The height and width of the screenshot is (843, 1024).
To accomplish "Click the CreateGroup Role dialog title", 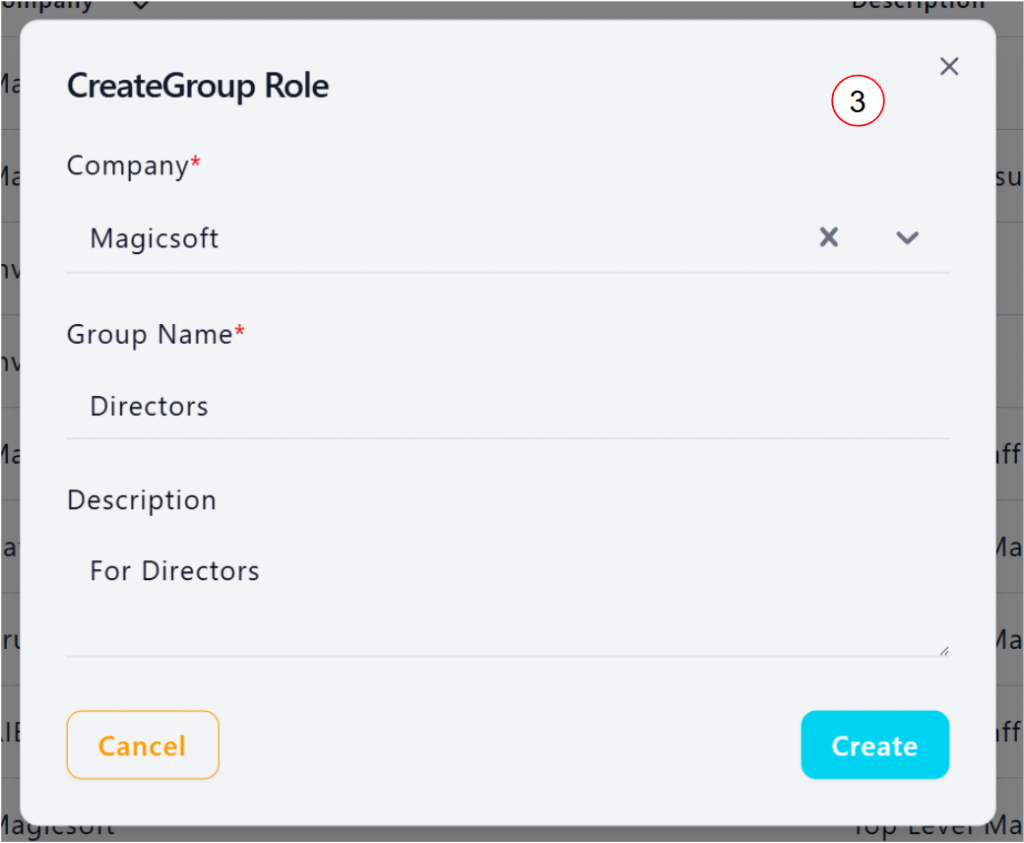I will click(x=198, y=86).
